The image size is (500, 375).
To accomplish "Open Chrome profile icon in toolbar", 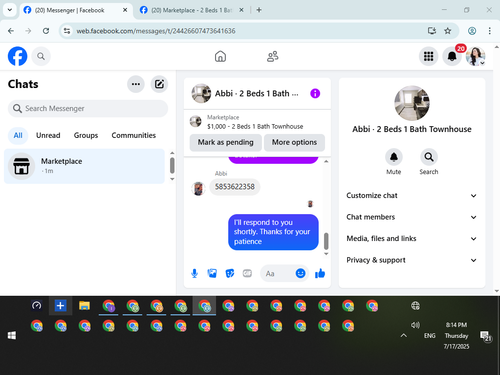I will tap(472, 31).
